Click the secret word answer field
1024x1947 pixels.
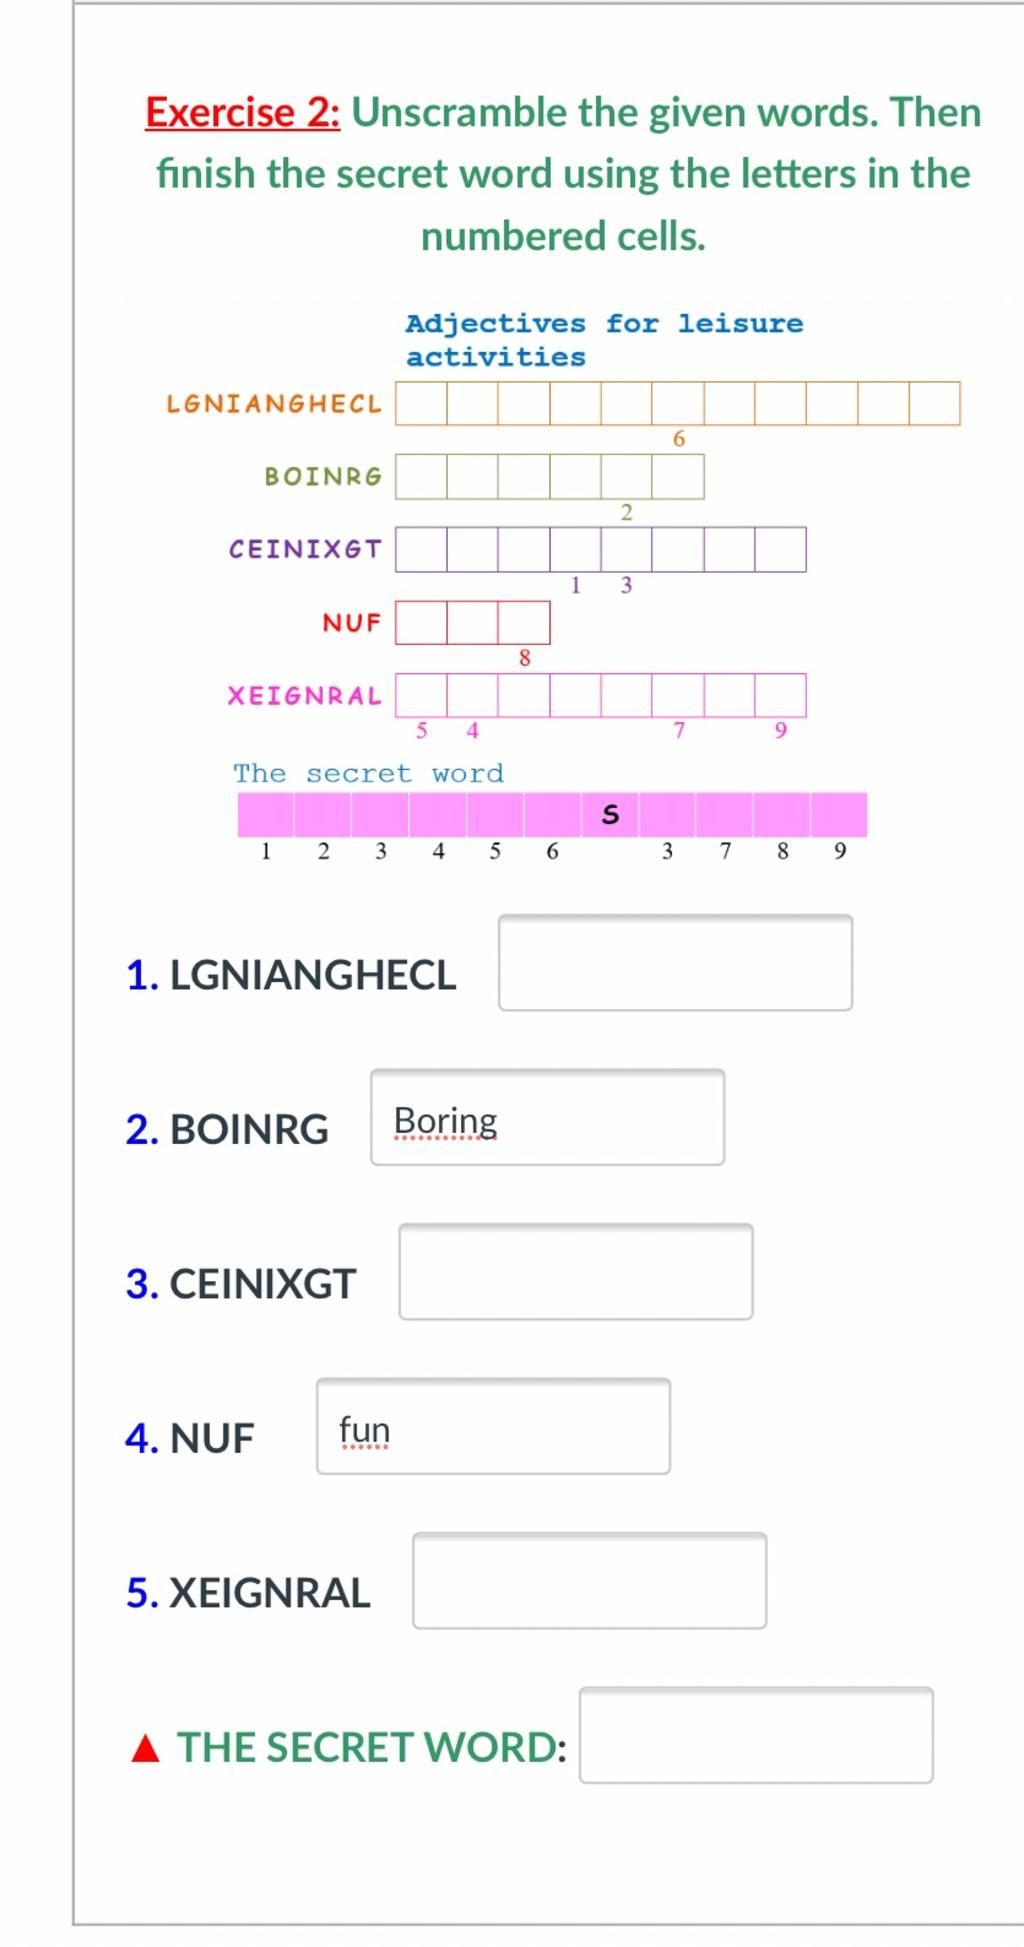[x=756, y=1735]
